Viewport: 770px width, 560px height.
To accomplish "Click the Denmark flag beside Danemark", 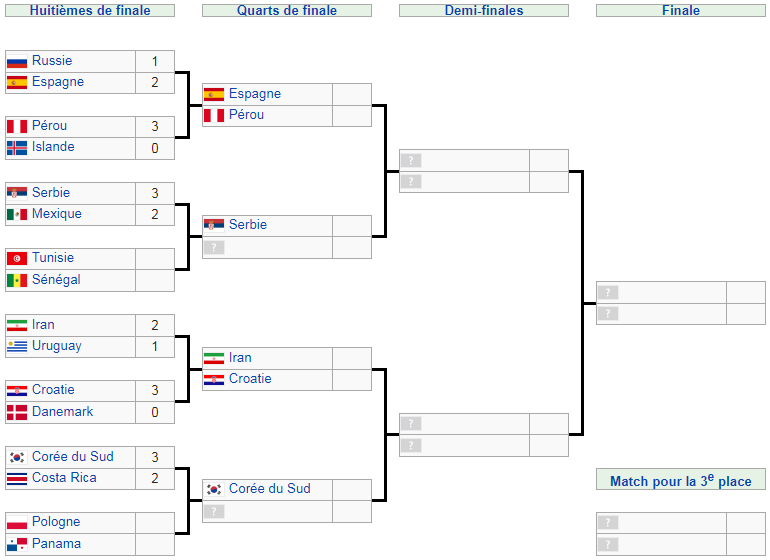I will pyautogui.click(x=17, y=412).
